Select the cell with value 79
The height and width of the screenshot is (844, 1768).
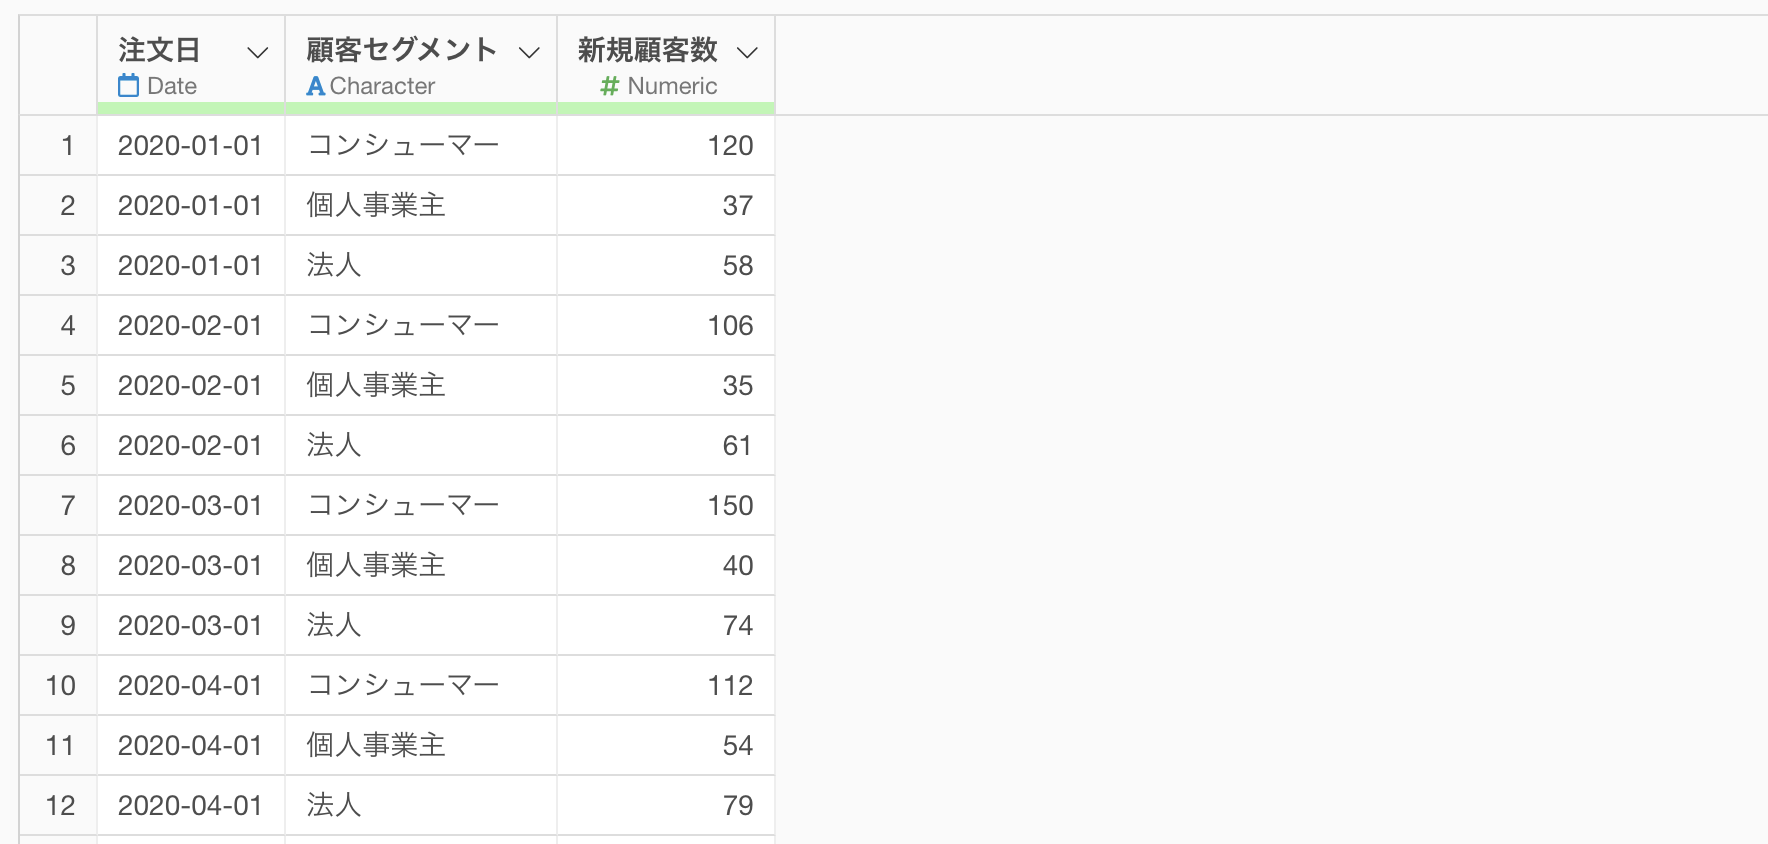coord(737,806)
